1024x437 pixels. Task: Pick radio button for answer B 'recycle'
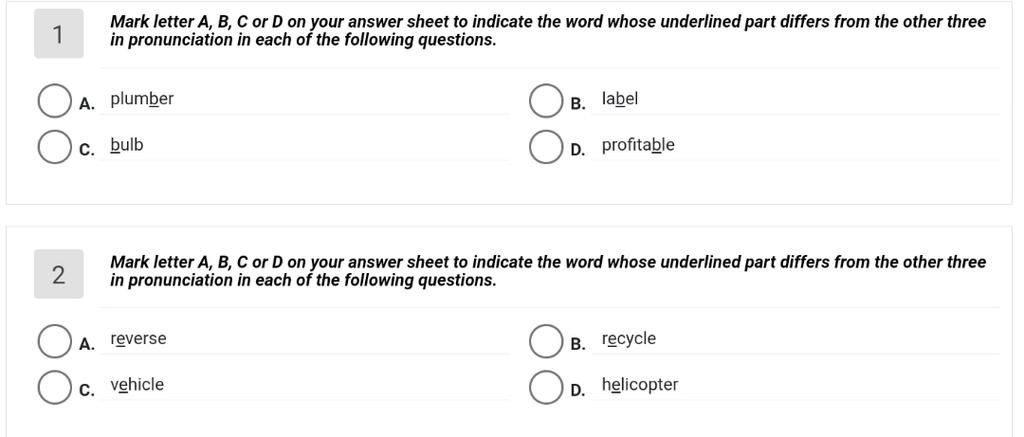click(545, 341)
